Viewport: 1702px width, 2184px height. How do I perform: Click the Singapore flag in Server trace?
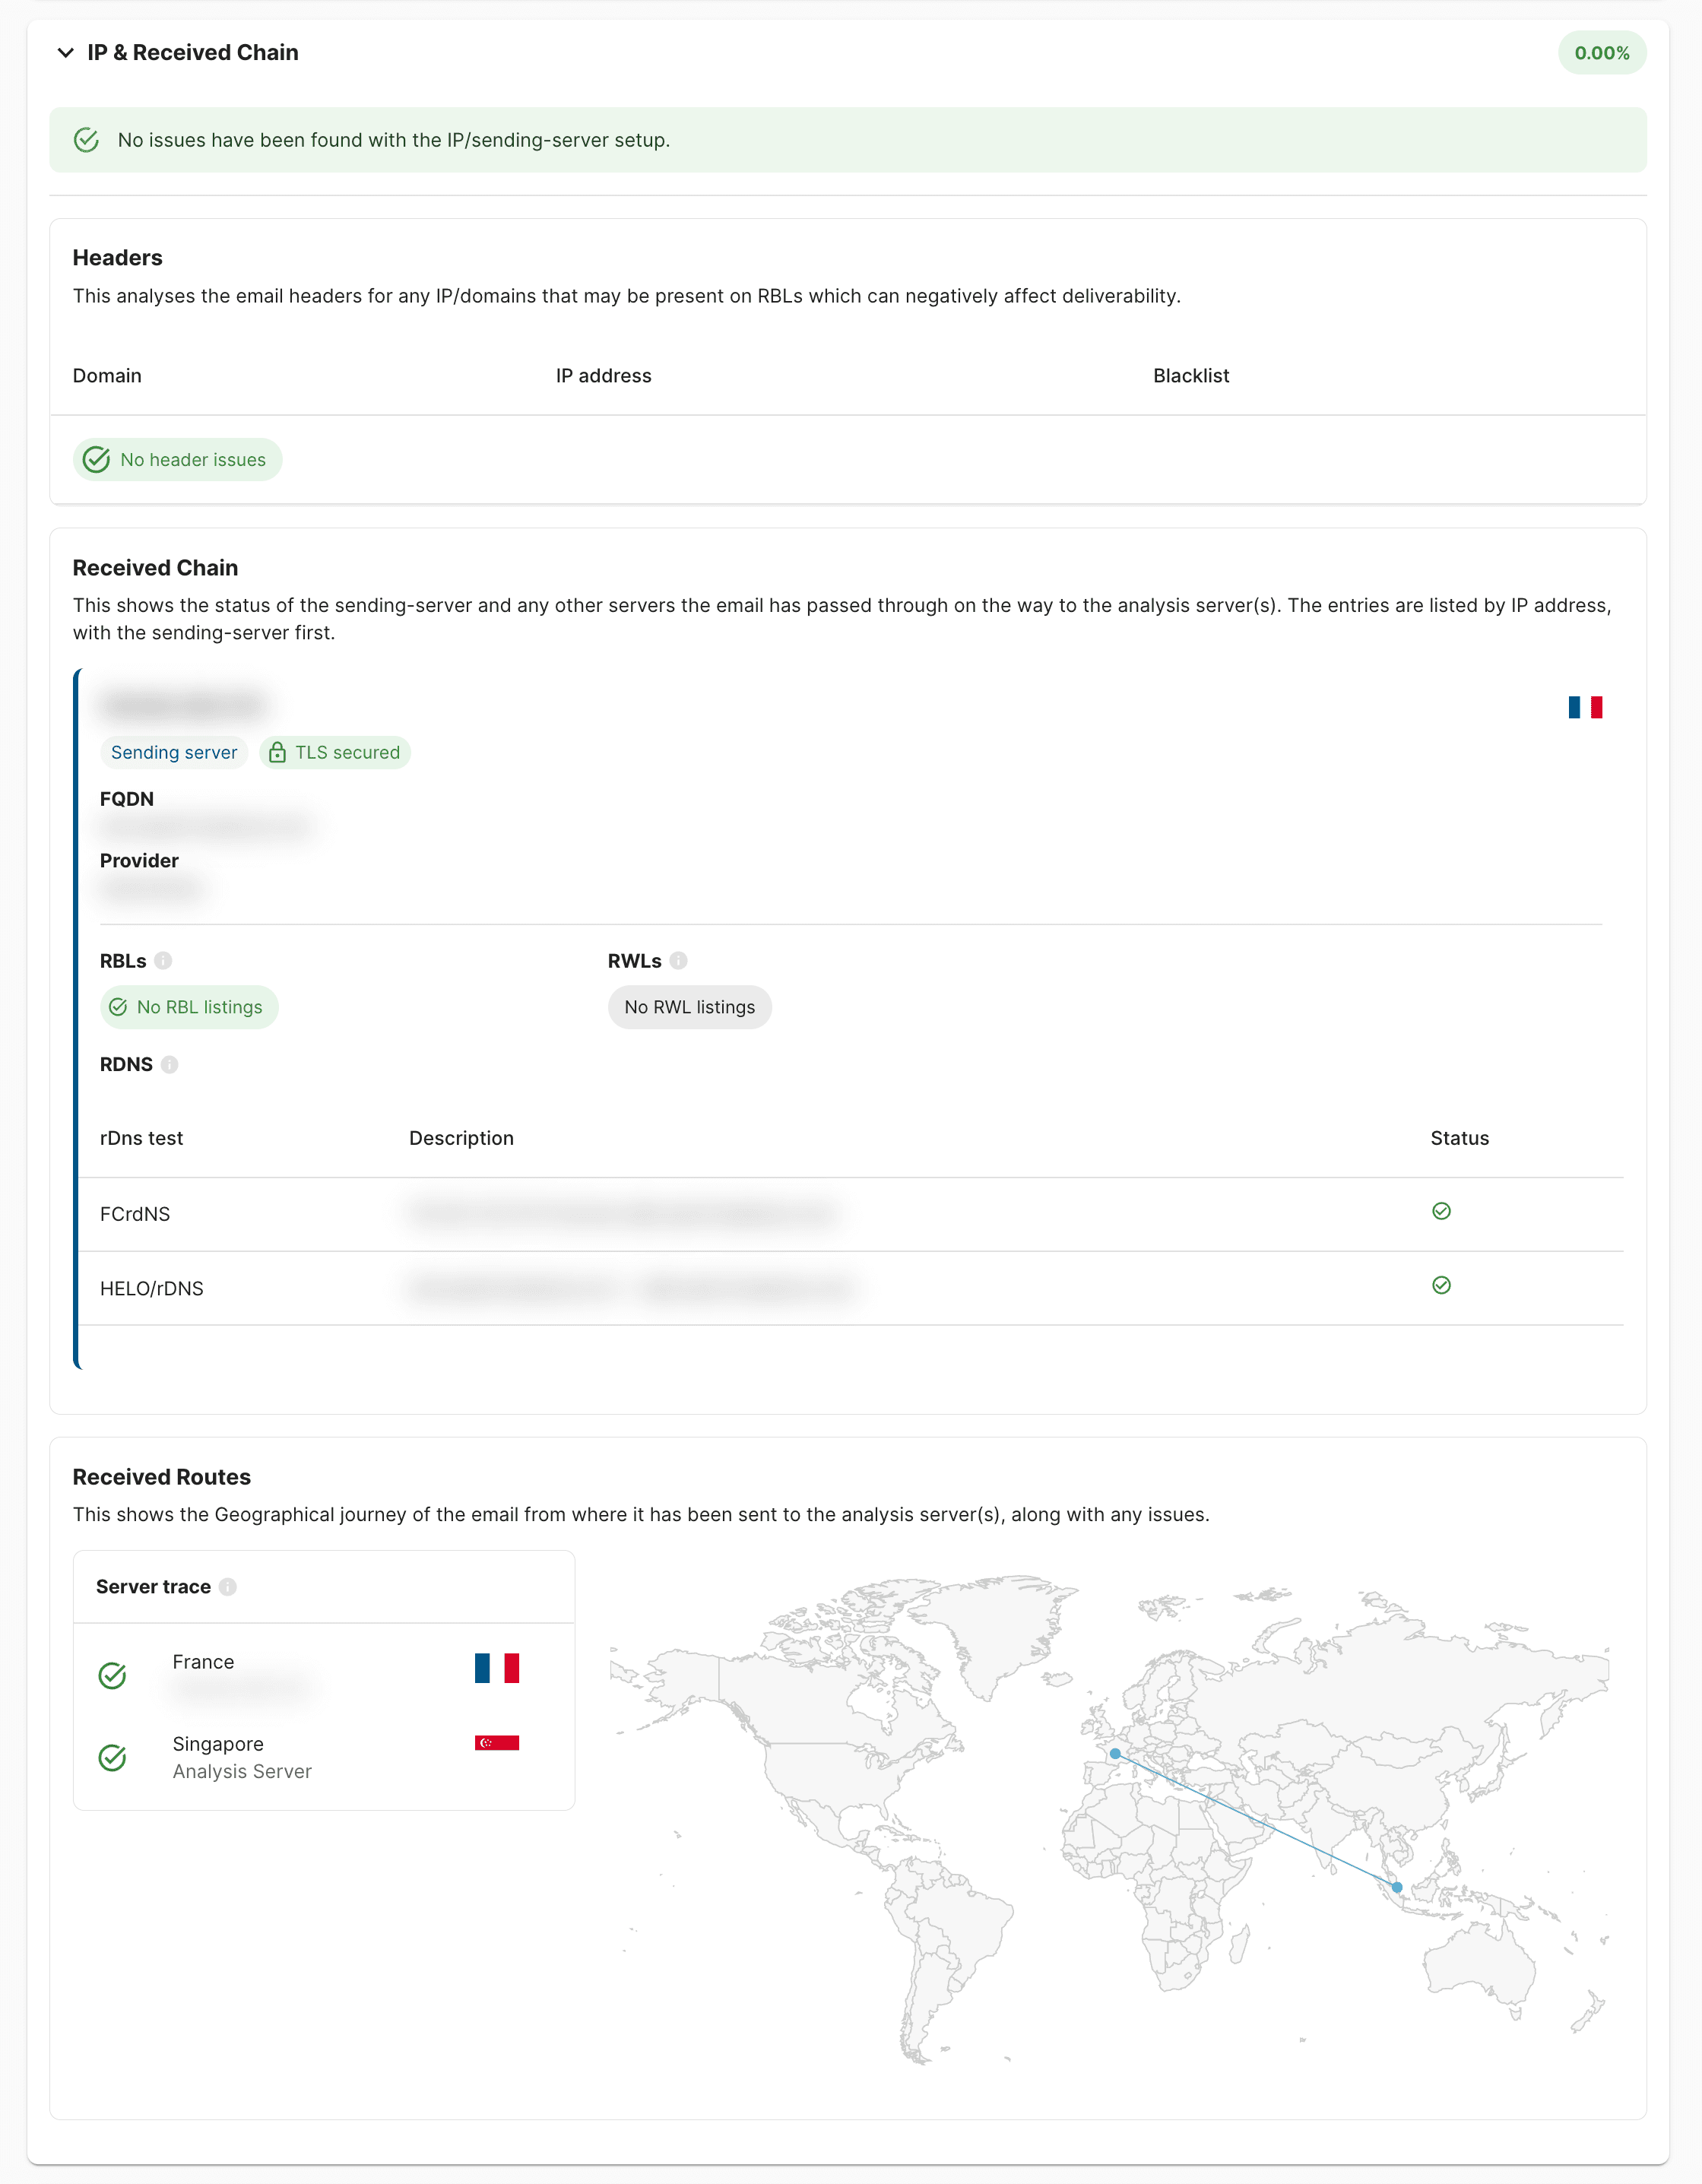496,1743
